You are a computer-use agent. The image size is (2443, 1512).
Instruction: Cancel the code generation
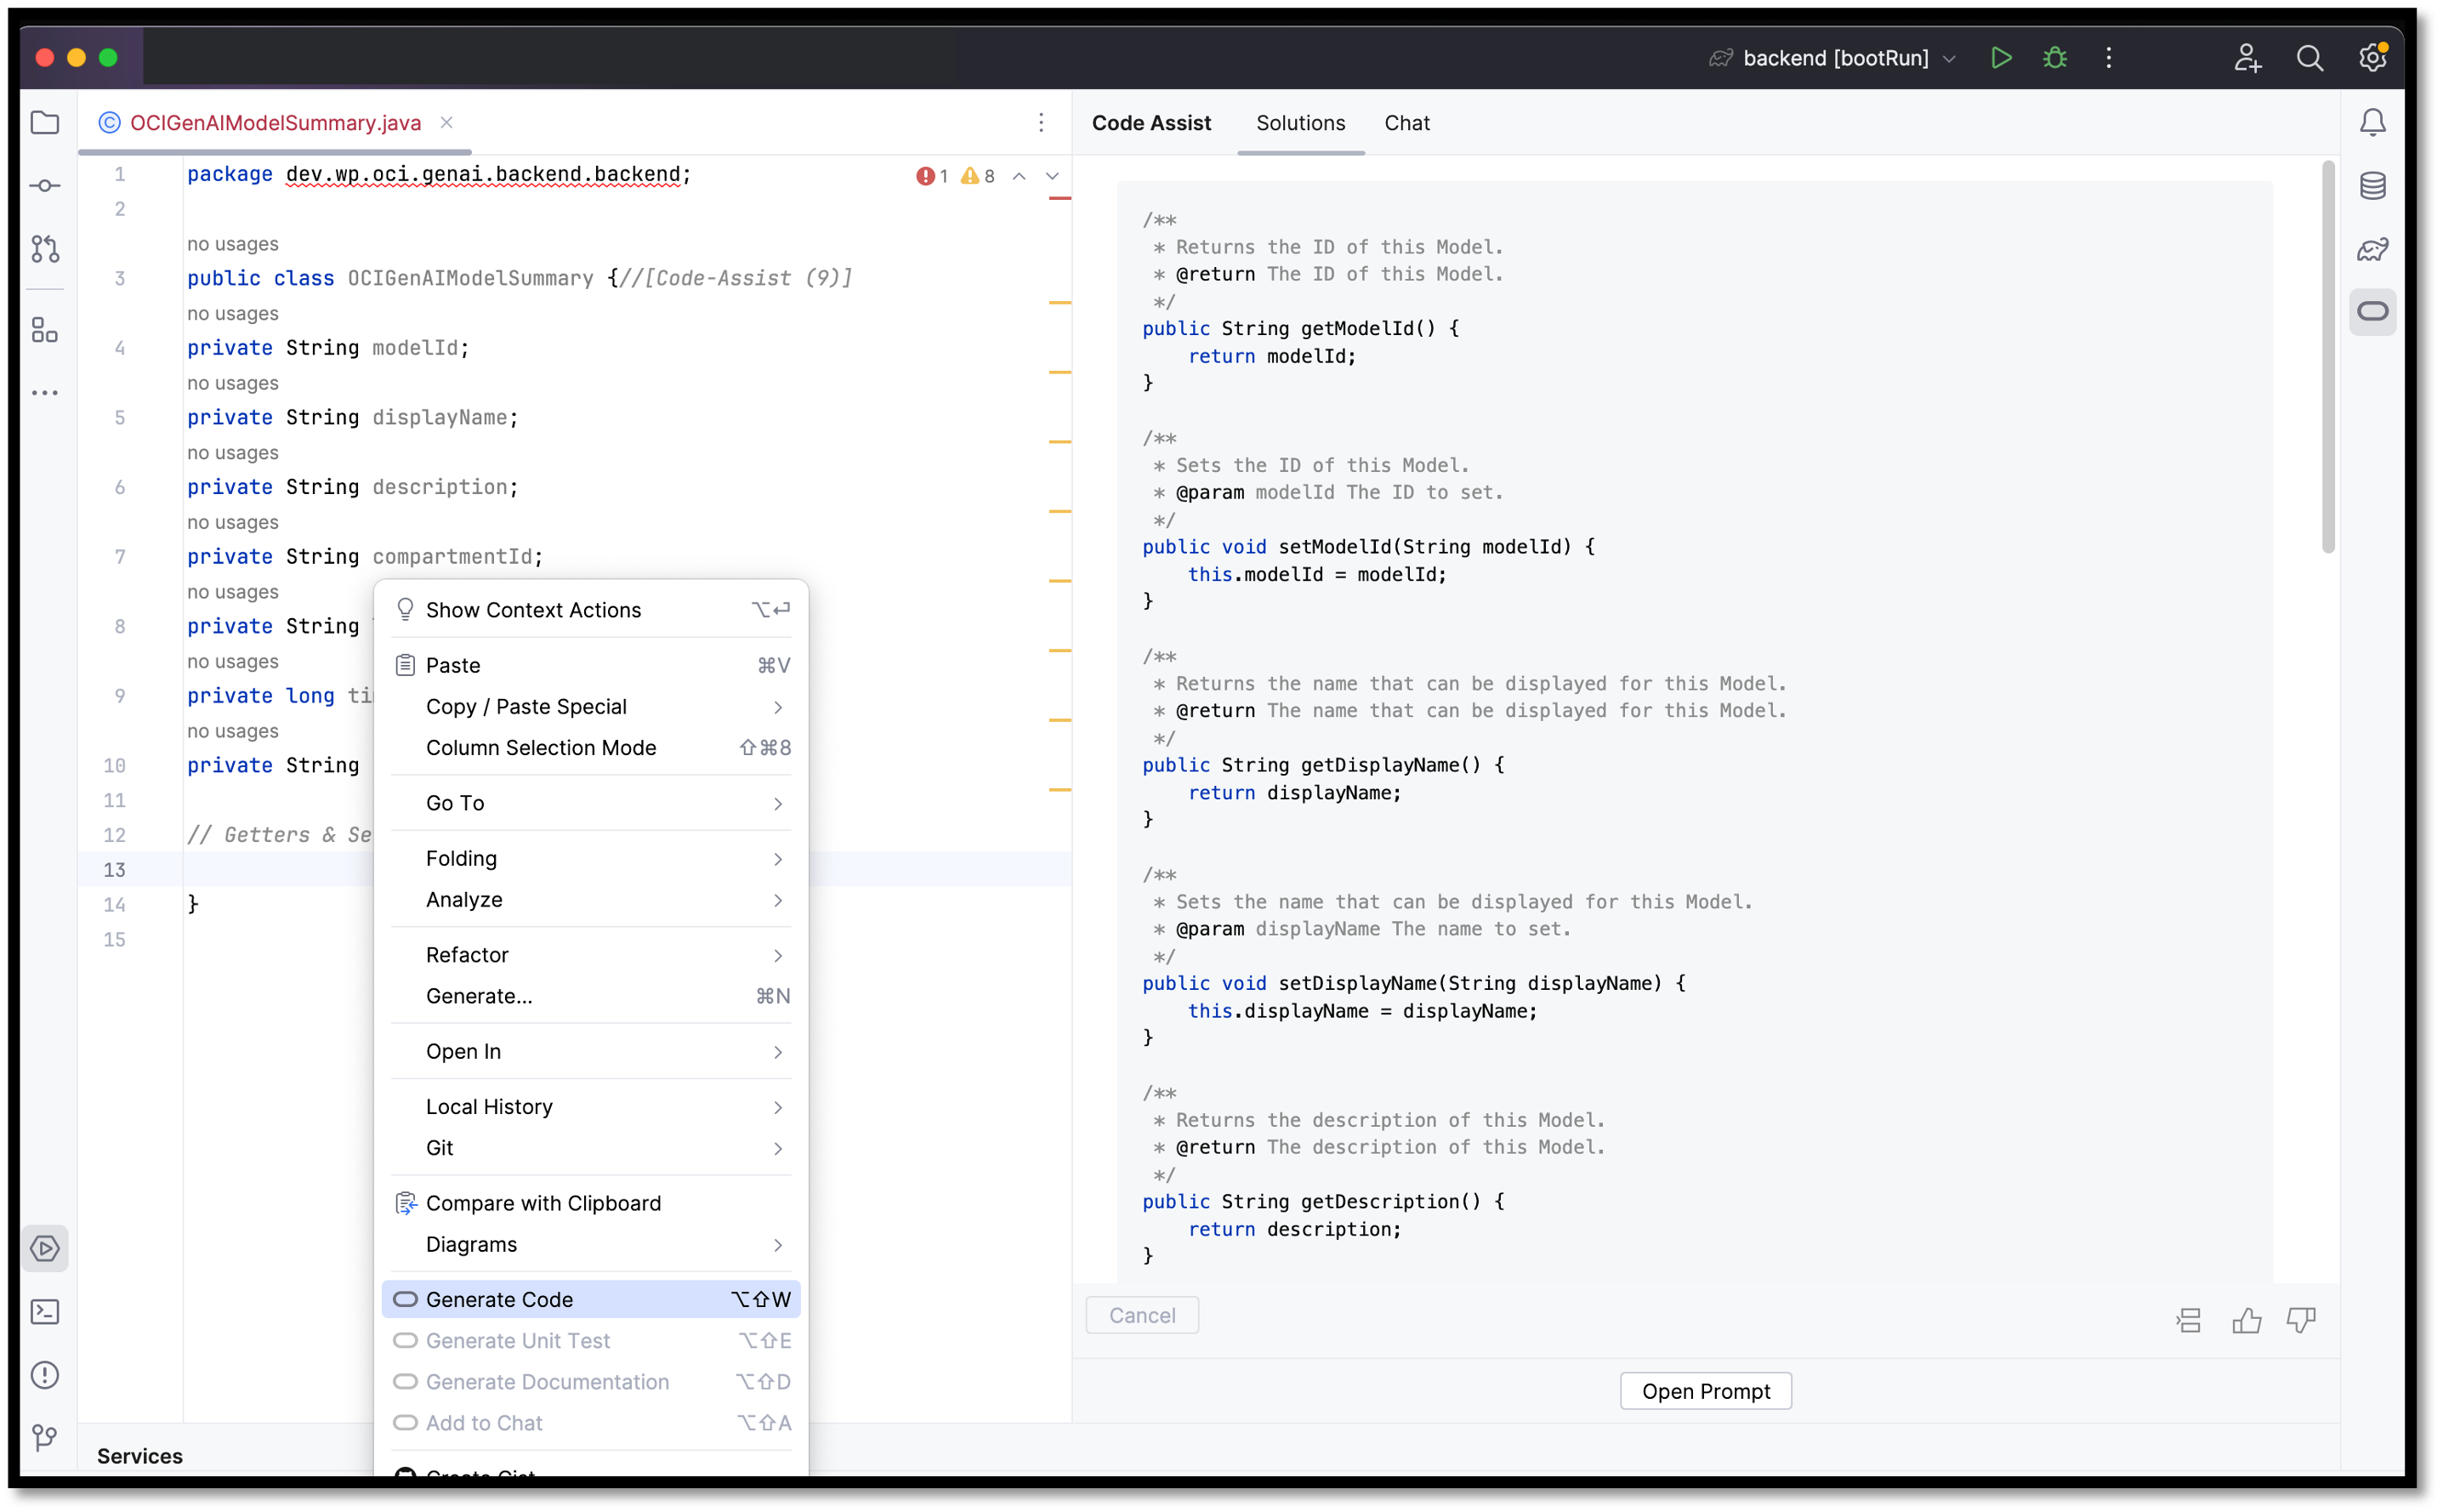coord(1141,1314)
